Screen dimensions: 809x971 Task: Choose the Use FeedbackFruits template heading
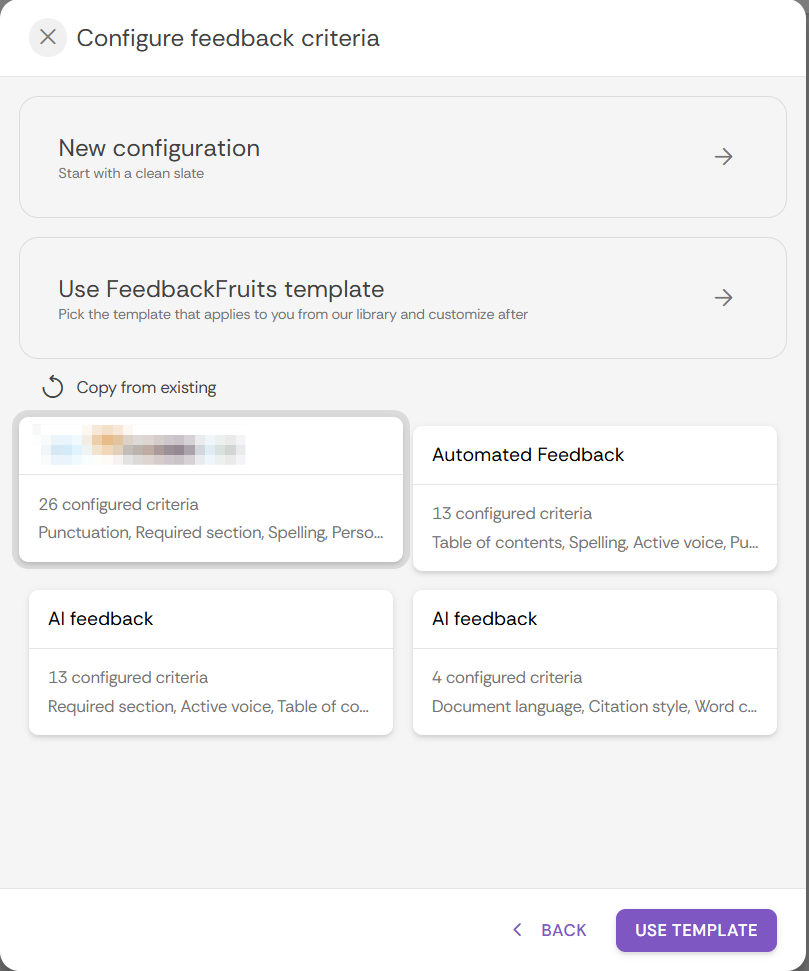click(221, 289)
